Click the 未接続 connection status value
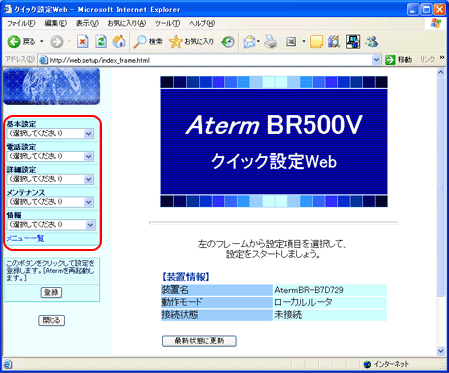The height and width of the screenshot is (373, 449). tap(288, 315)
